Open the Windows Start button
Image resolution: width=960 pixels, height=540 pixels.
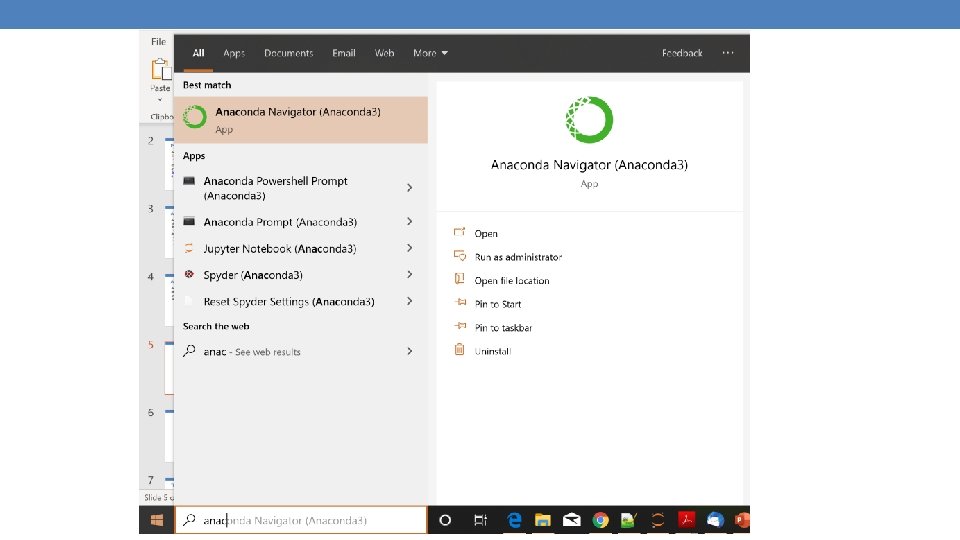[157, 520]
